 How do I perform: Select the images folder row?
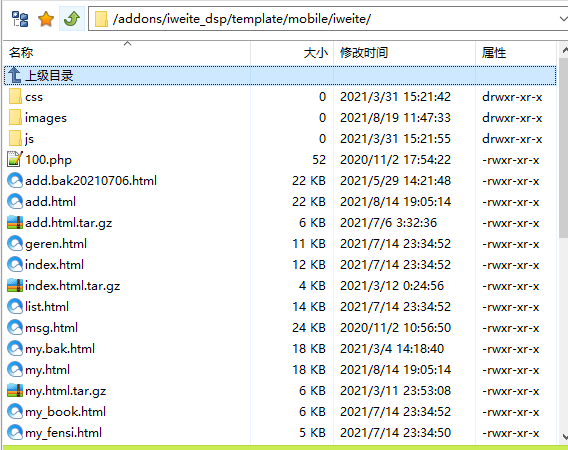click(280, 118)
